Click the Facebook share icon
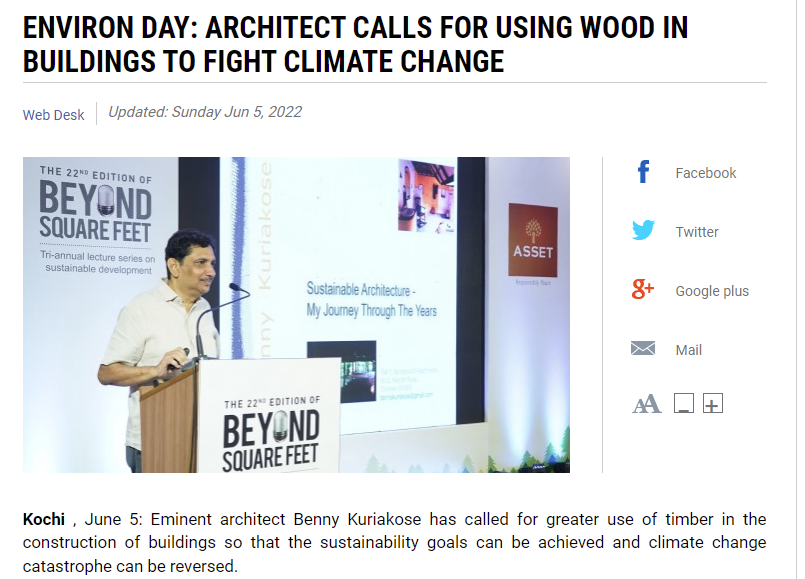Image resolution: width=805 pixels, height=579 pixels. (x=643, y=172)
